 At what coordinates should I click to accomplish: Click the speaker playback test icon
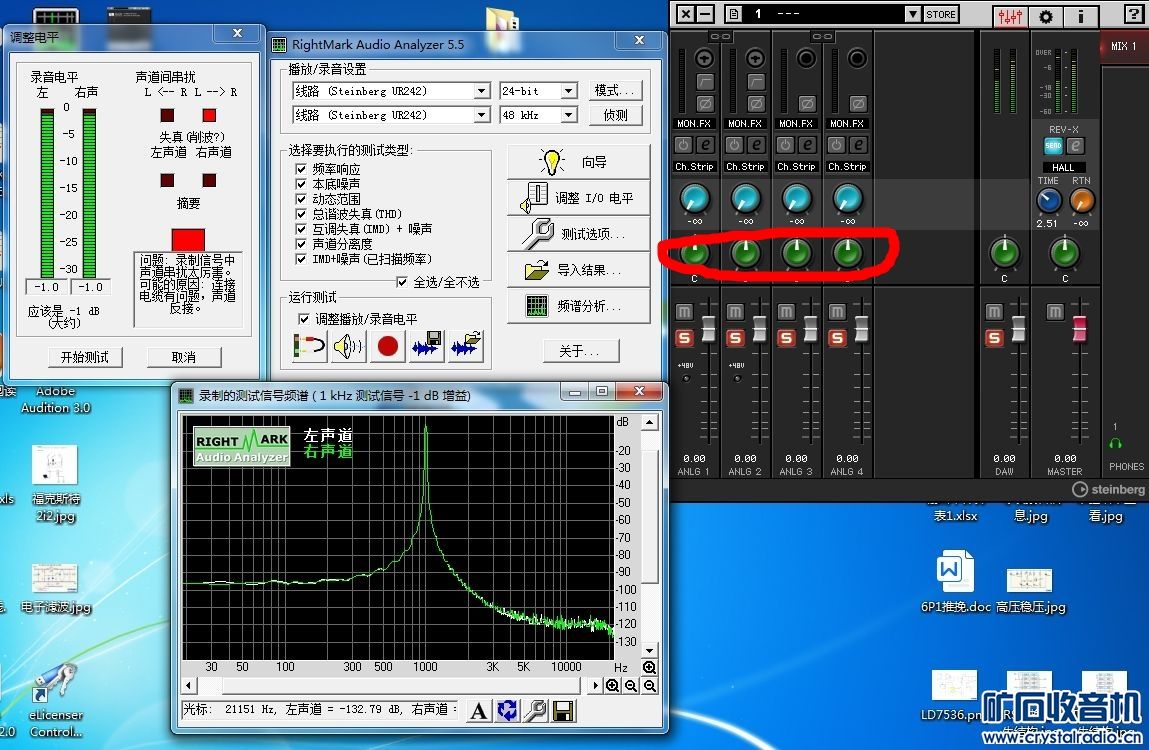coord(348,347)
